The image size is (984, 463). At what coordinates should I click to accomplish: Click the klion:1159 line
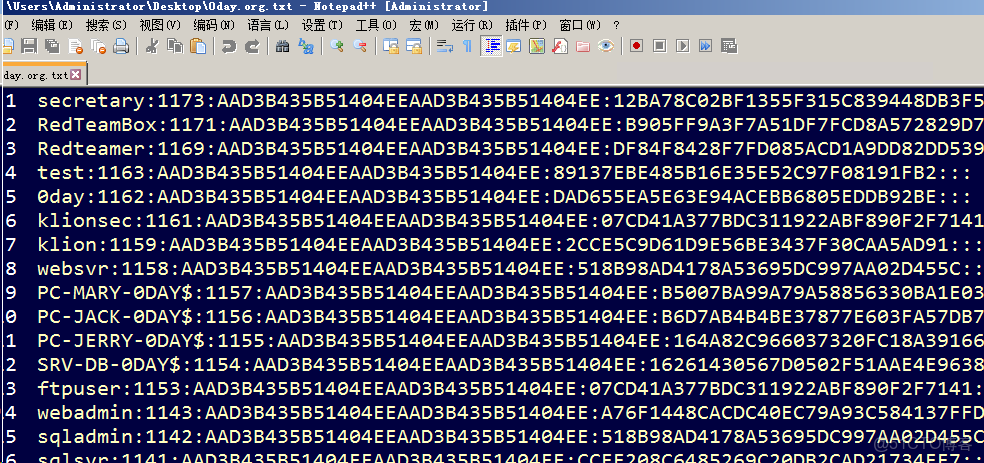point(511,245)
